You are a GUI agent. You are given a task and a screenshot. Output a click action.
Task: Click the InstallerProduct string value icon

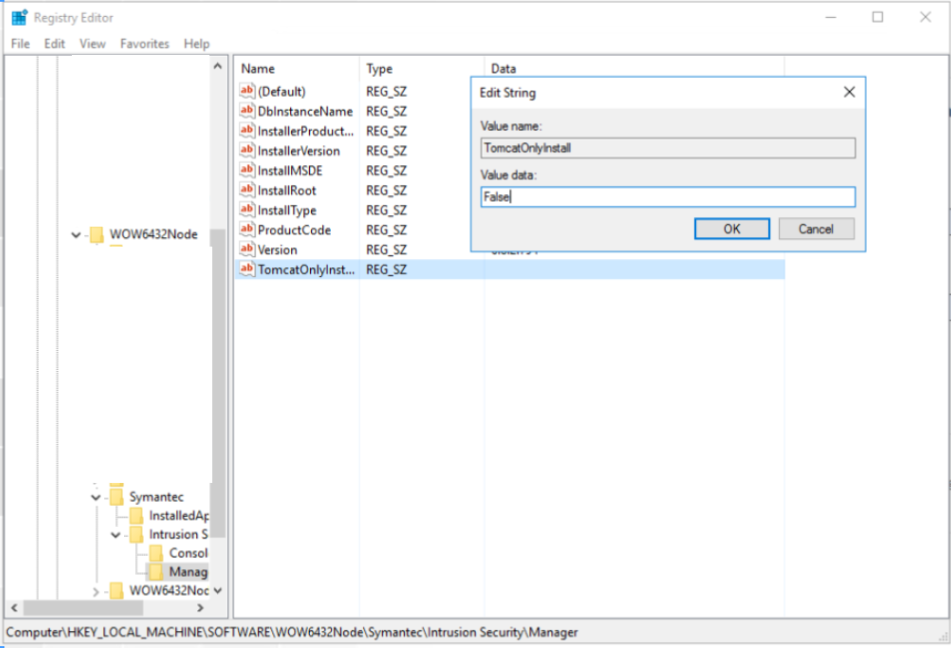pos(247,130)
